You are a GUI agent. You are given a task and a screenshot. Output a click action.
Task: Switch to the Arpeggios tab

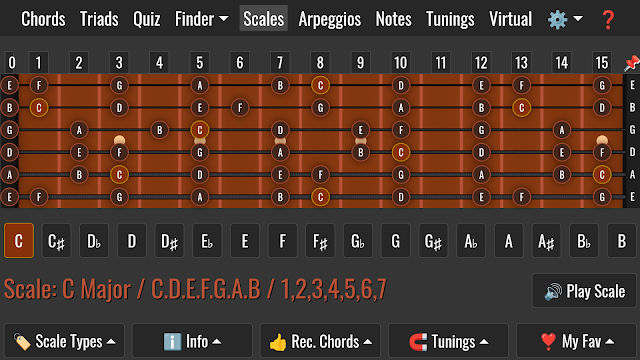pyautogui.click(x=330, y=19)
